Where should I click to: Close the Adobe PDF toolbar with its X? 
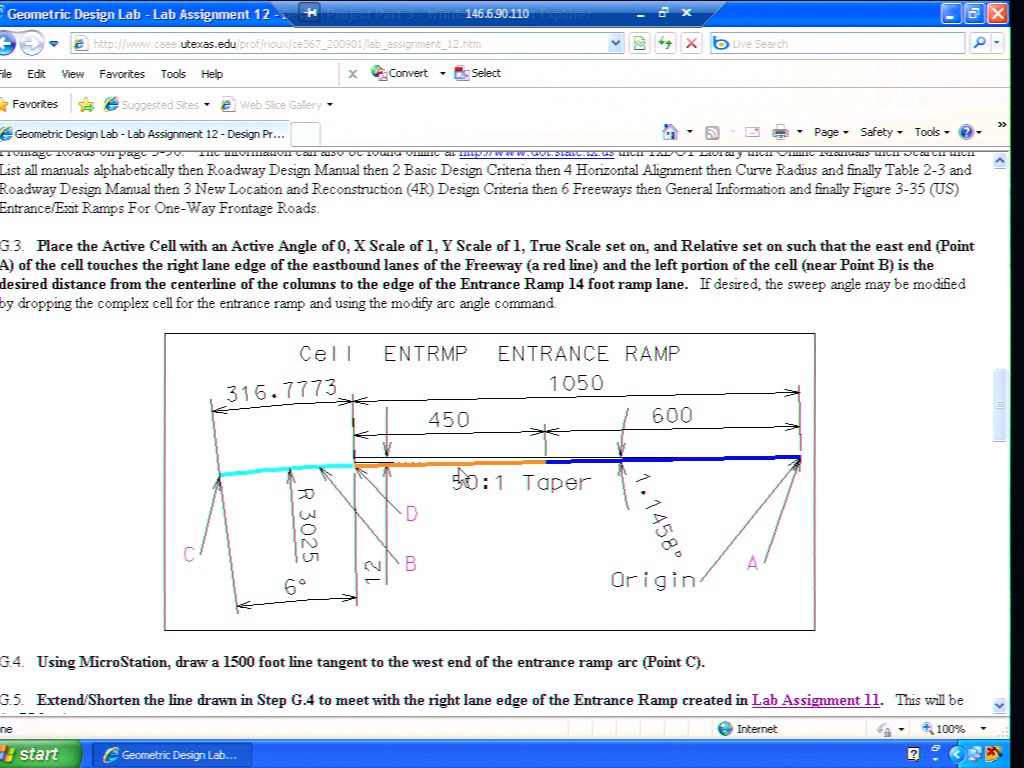pyautogui.click(x=353, y=74)
